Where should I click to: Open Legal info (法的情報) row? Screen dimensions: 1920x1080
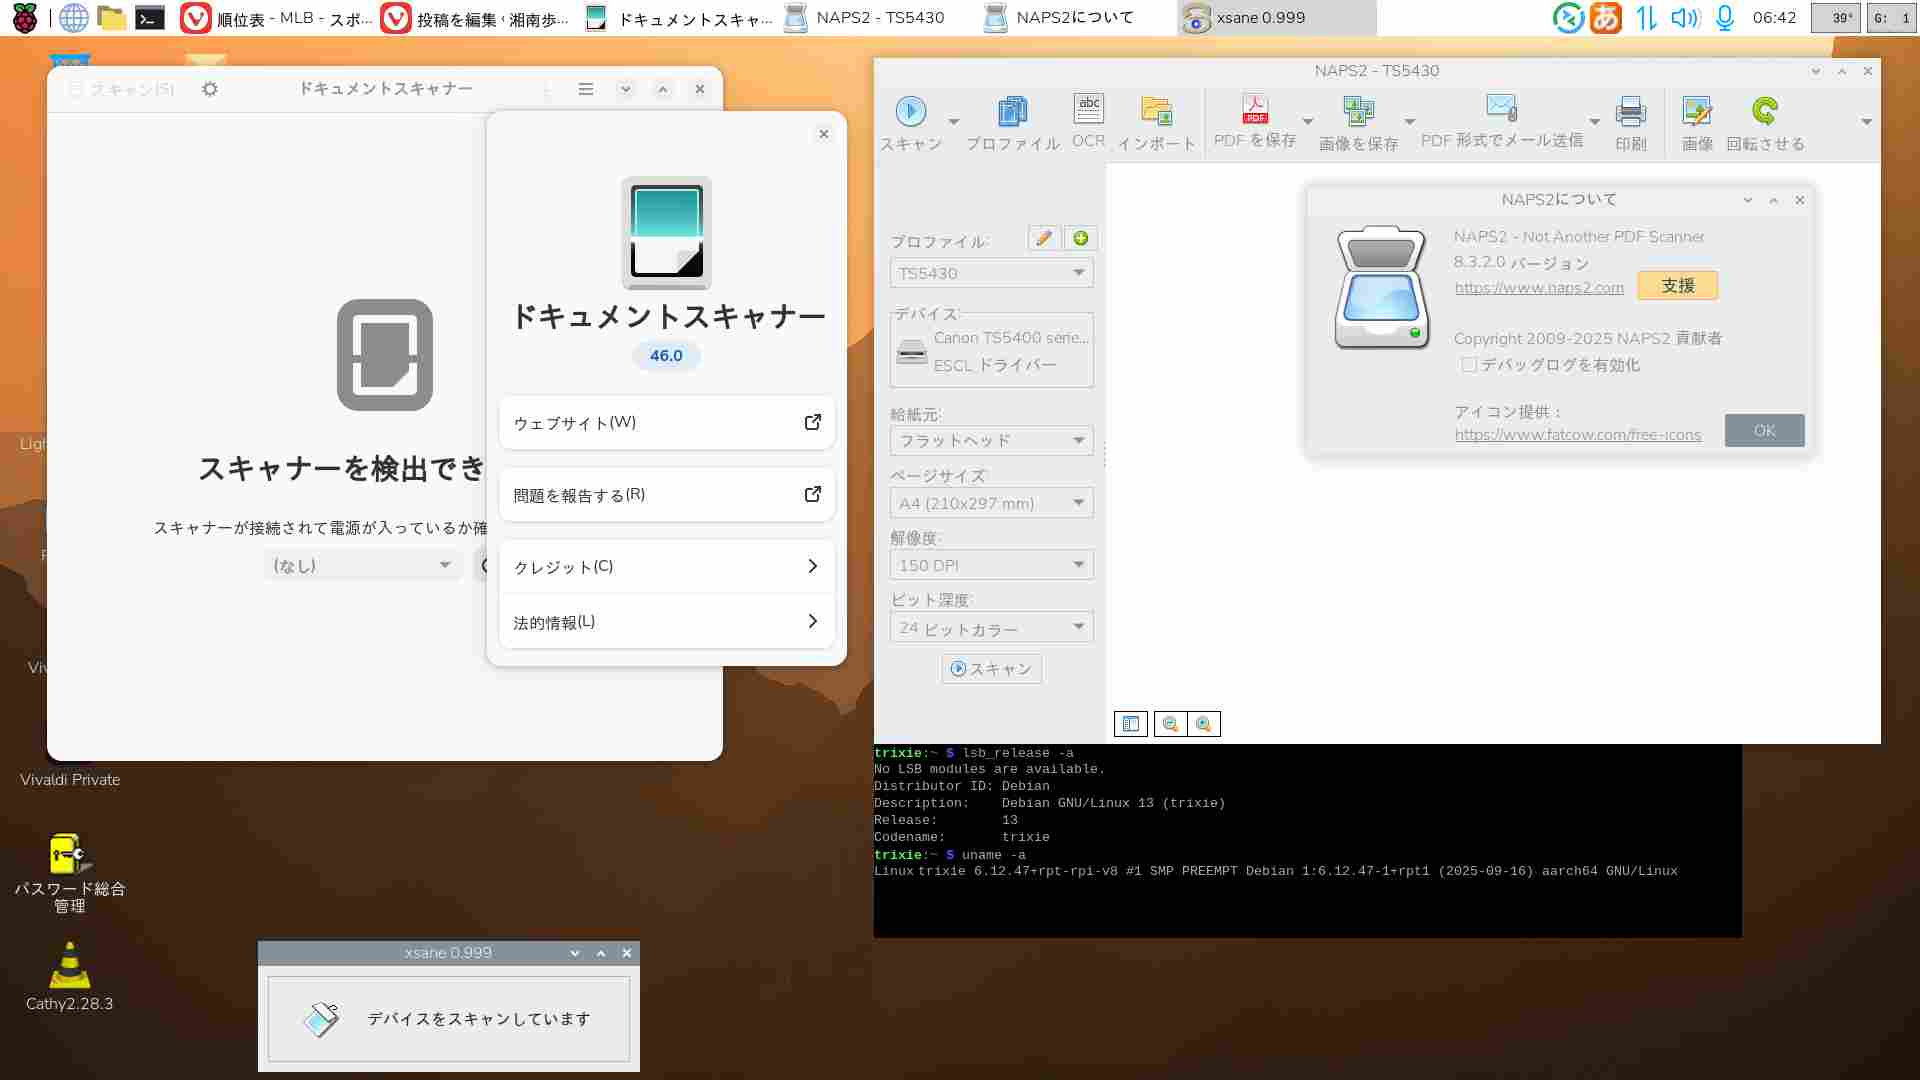(667, 622)
